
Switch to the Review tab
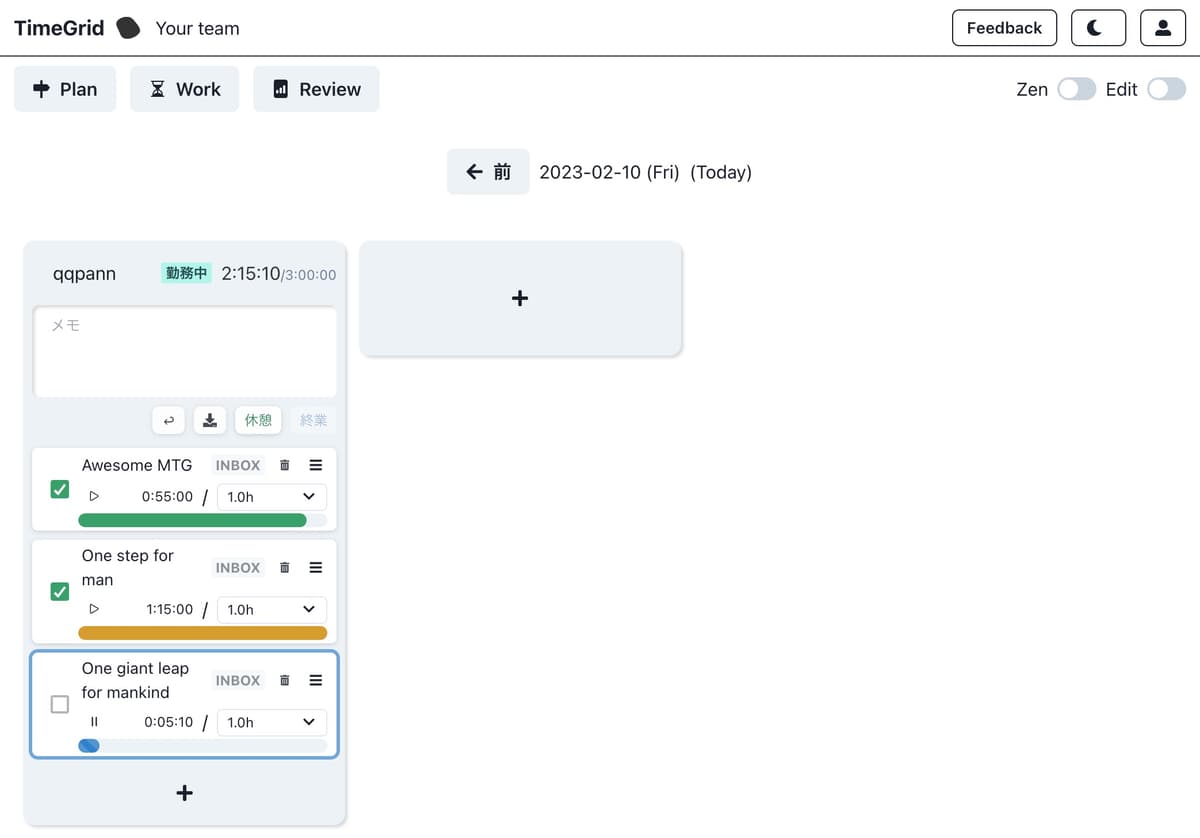(316, 89)
